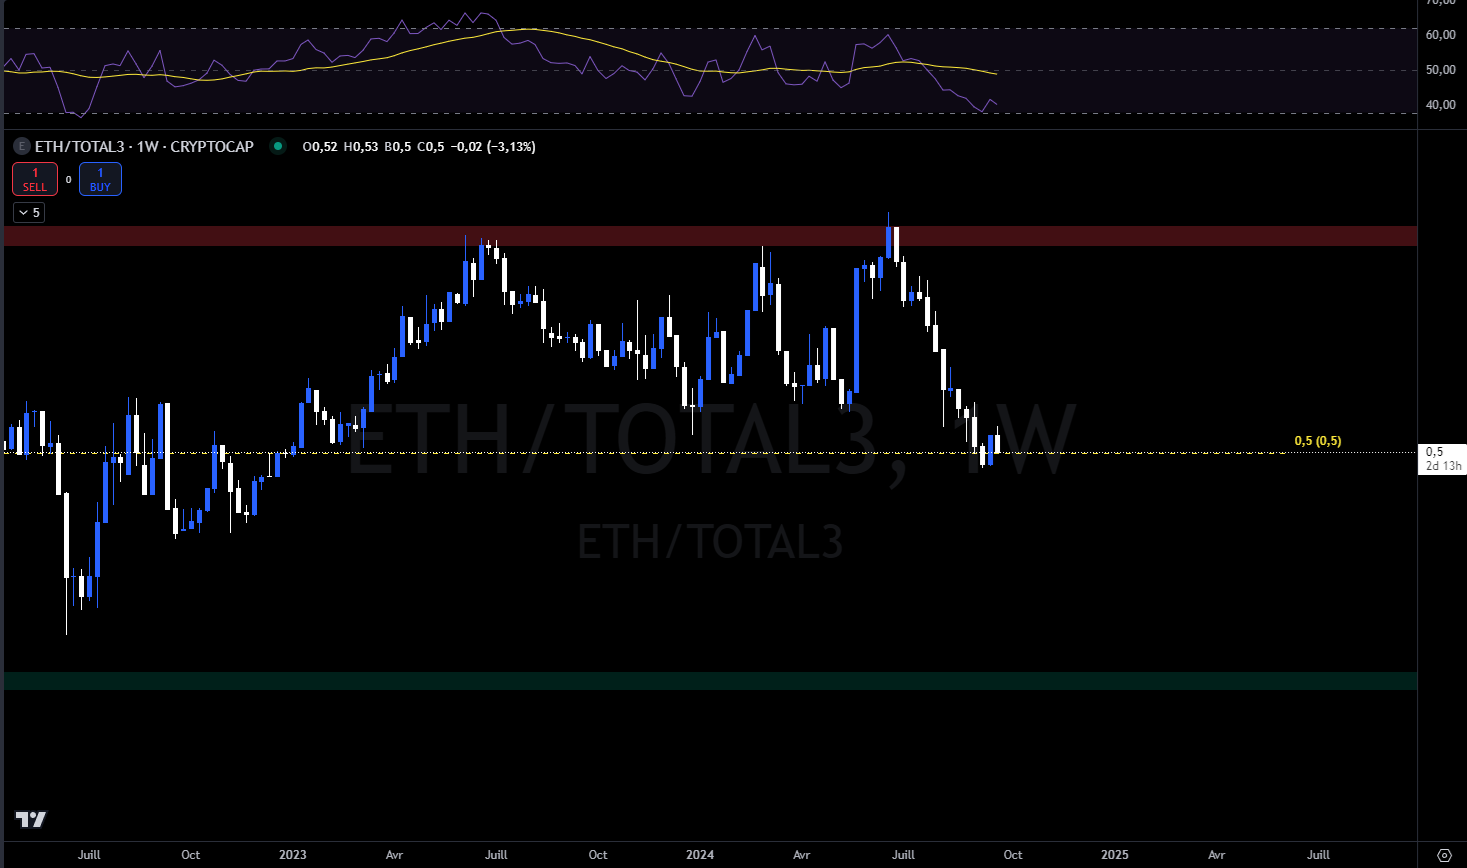Click the blue BUY button

click(100, 178)
